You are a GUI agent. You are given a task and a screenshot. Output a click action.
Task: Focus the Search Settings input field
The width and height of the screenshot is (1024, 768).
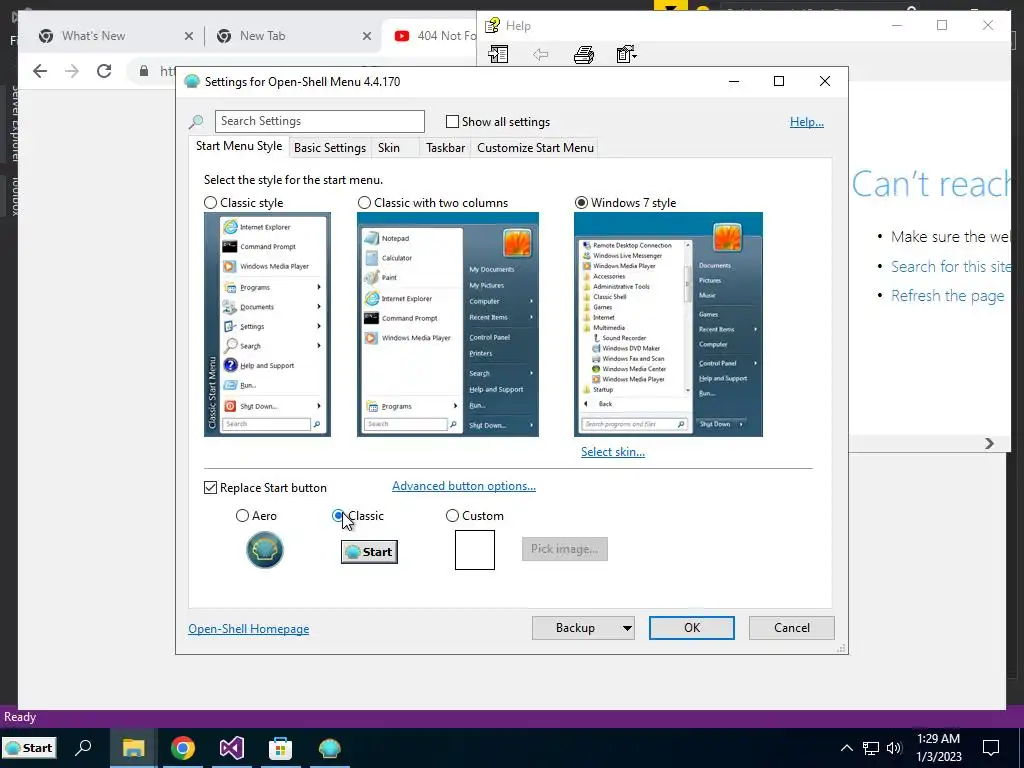point(319,121)
